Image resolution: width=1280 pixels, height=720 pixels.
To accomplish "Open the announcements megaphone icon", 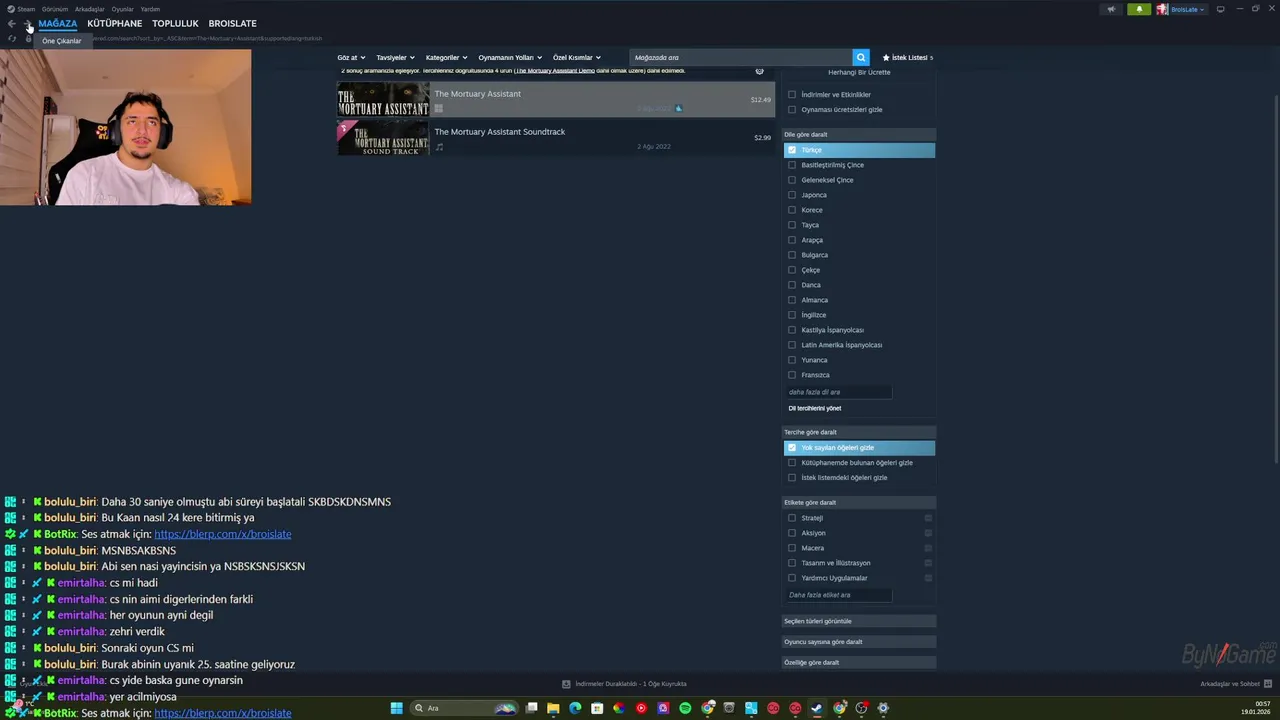I will pyautogui.click(x=1111, y=9).
